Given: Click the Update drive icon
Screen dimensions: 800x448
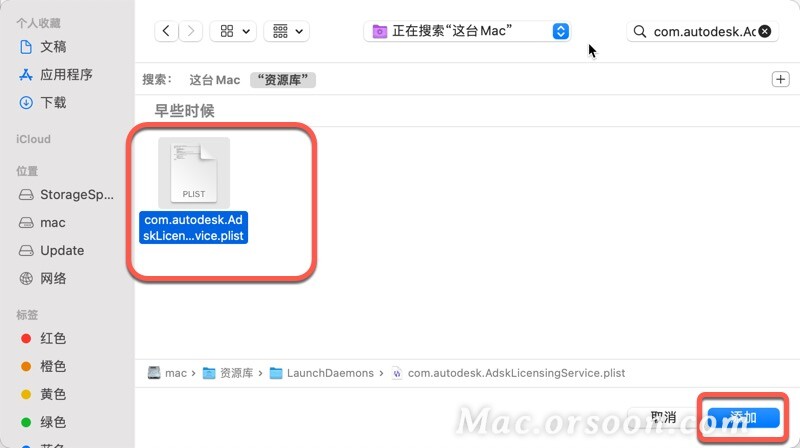Looking at the screenshot, I should tap(26, 251).
